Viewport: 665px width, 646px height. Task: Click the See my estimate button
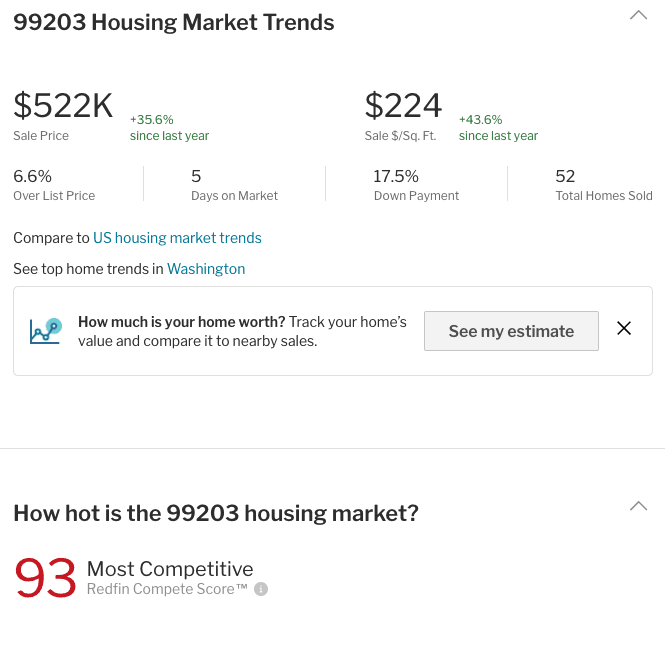point(511,331)
